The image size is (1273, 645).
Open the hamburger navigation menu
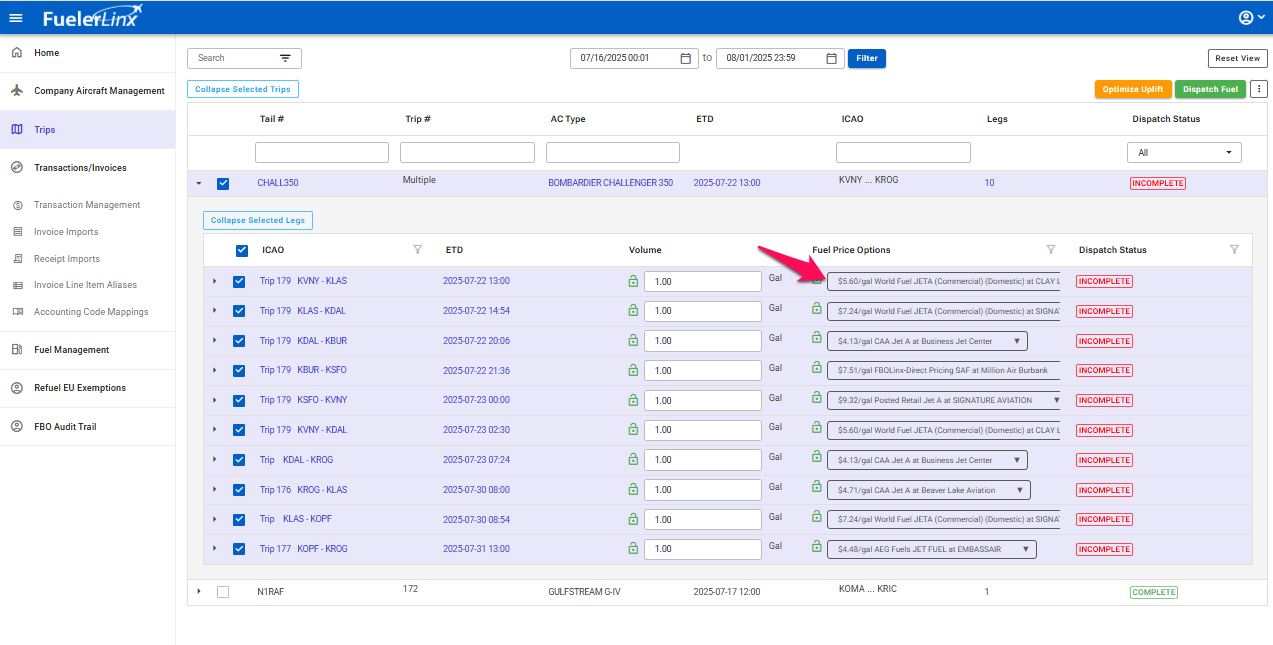pos(16,18)
